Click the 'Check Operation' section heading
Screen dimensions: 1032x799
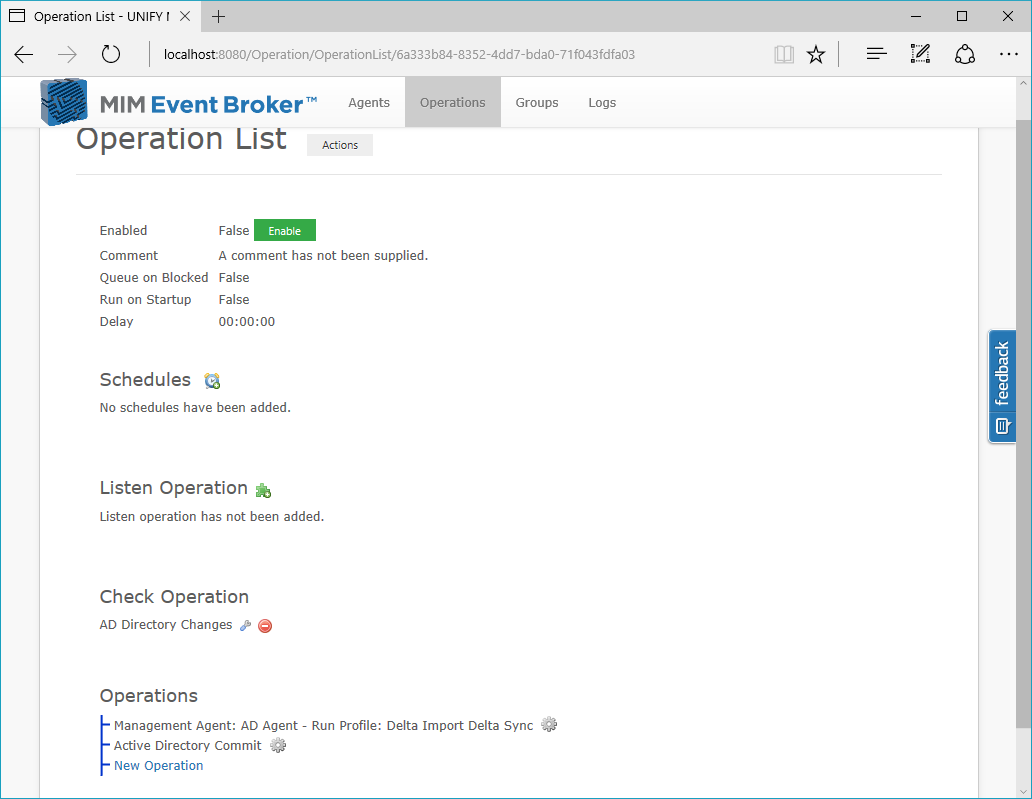174,596
